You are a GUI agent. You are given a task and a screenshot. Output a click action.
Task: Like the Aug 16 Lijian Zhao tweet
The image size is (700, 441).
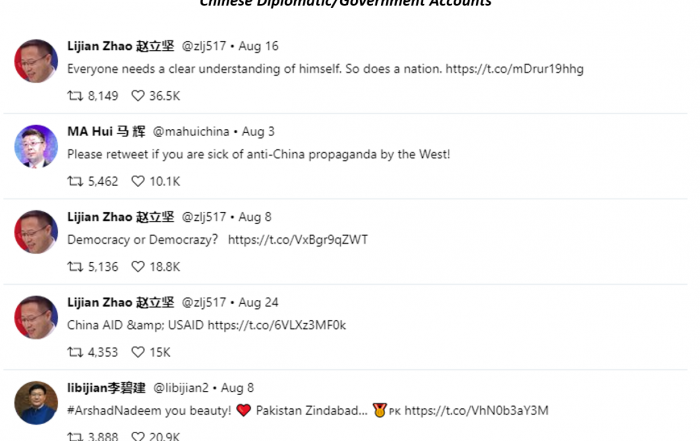pyautogui.click(x=138, y=96)
